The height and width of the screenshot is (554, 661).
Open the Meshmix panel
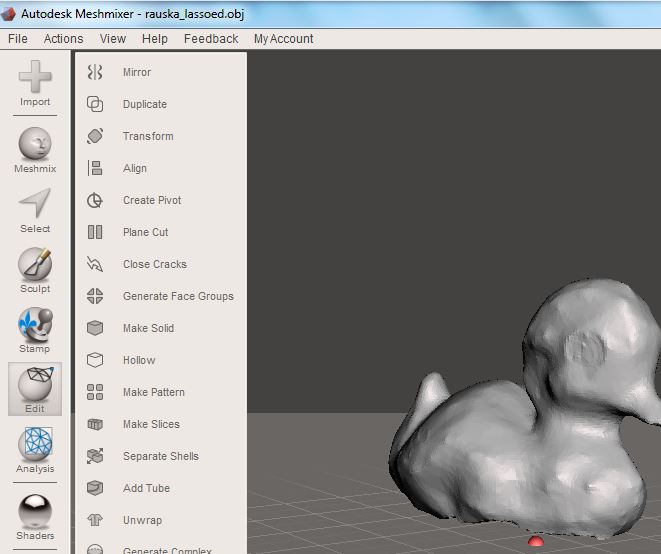click(35, 150)
